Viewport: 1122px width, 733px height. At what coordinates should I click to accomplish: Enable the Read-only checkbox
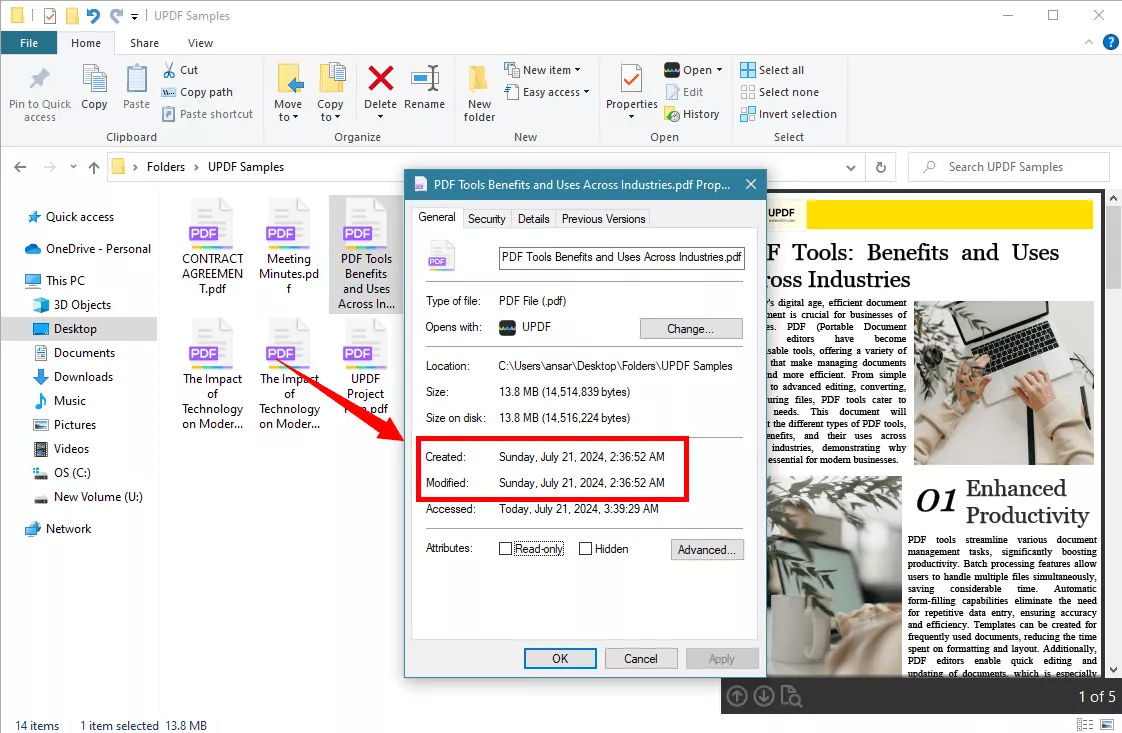coord(506,548)
